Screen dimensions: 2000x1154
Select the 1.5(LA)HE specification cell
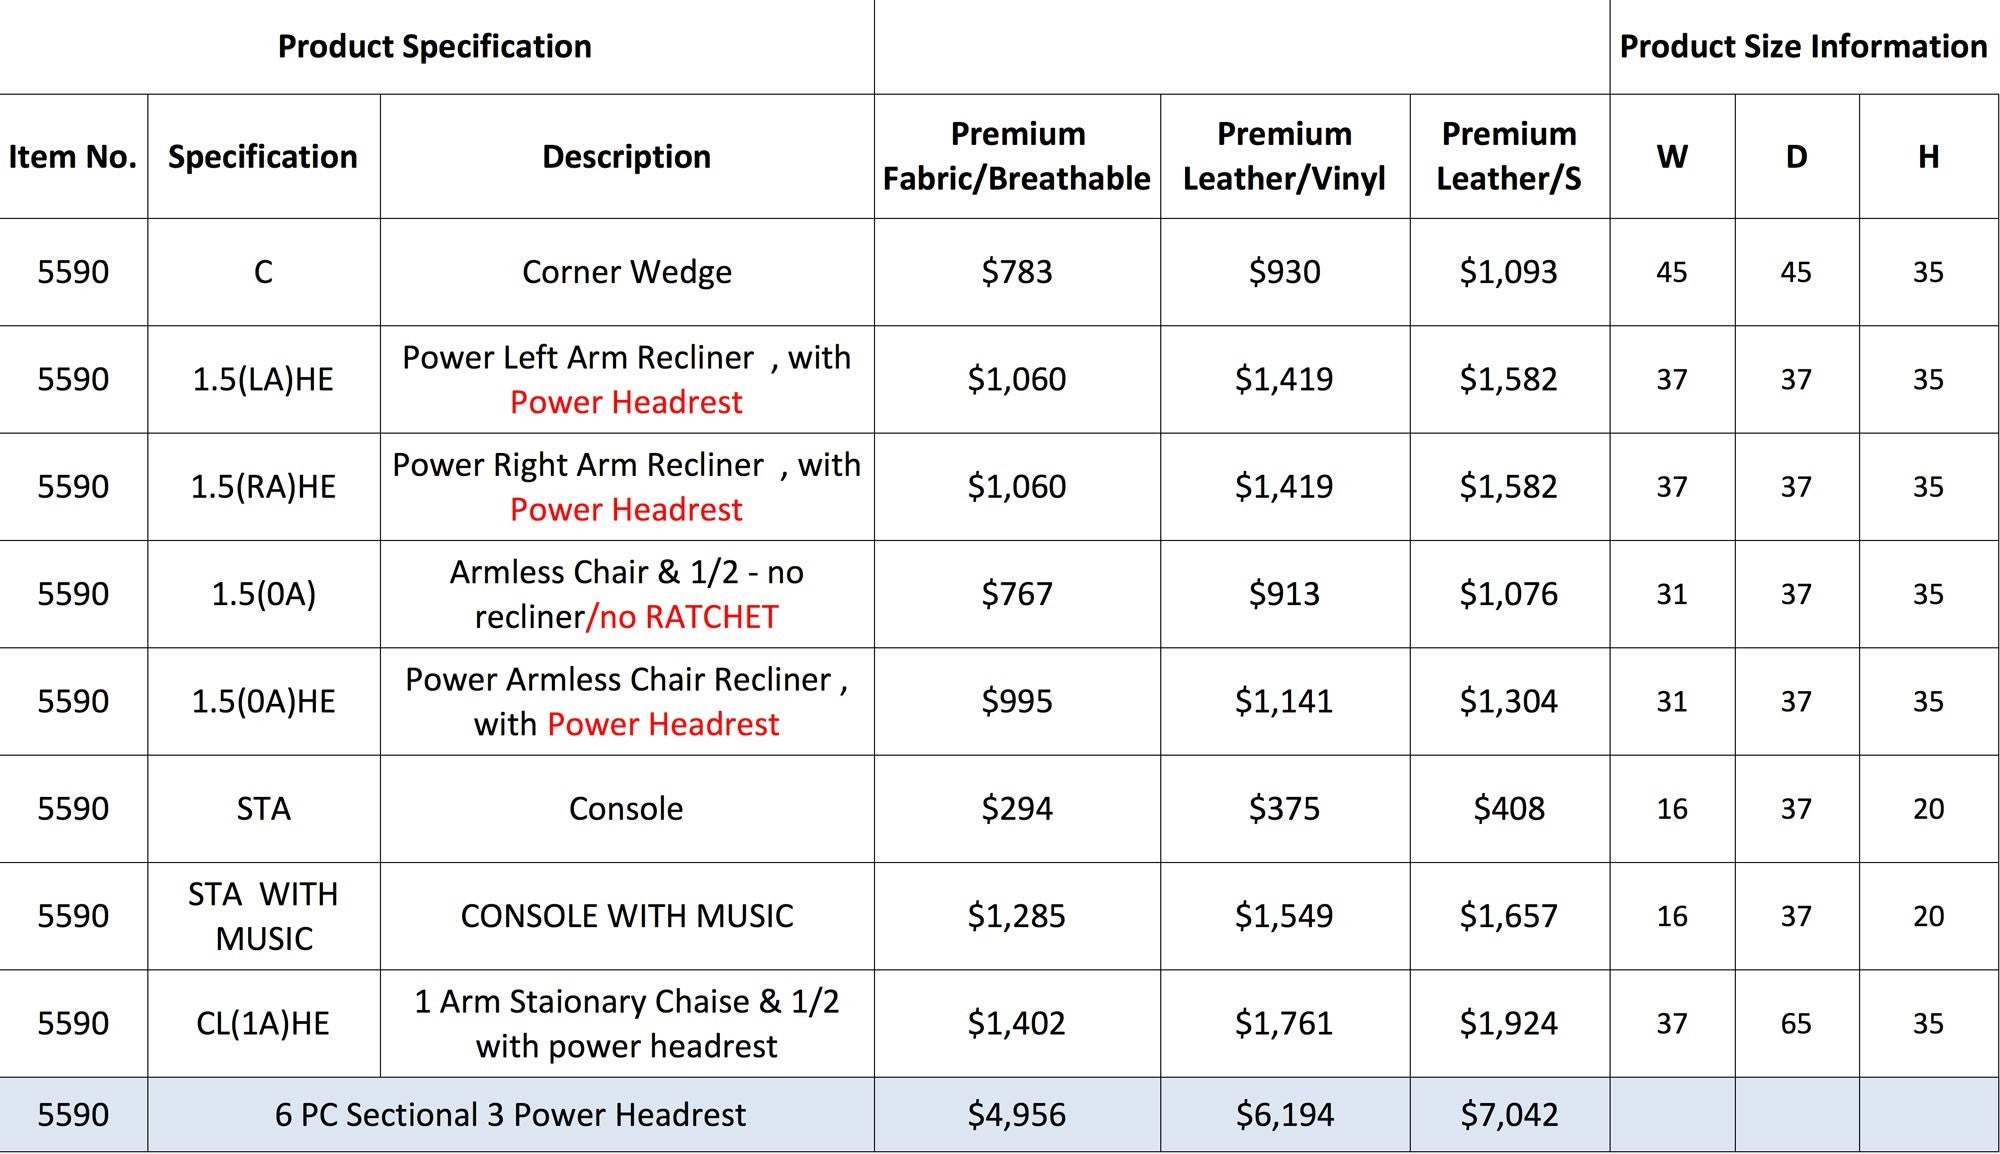(264, 379)
